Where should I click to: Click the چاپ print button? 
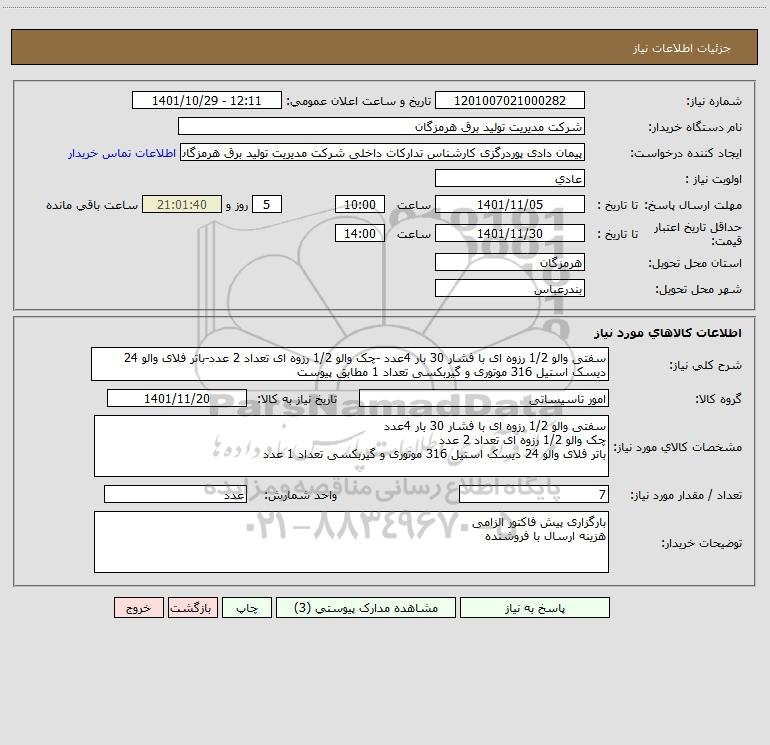[x=247, y=607]
